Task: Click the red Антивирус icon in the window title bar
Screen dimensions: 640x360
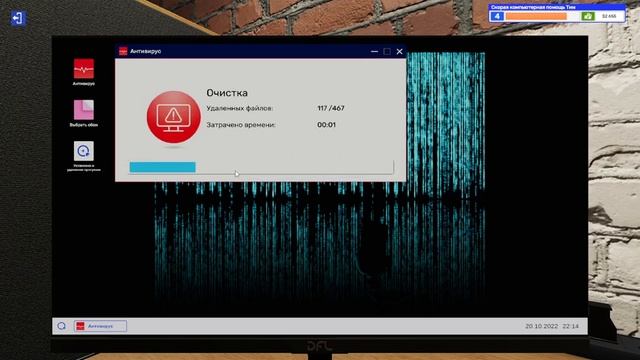Action: pyautogui.click(x=123, y=51)
